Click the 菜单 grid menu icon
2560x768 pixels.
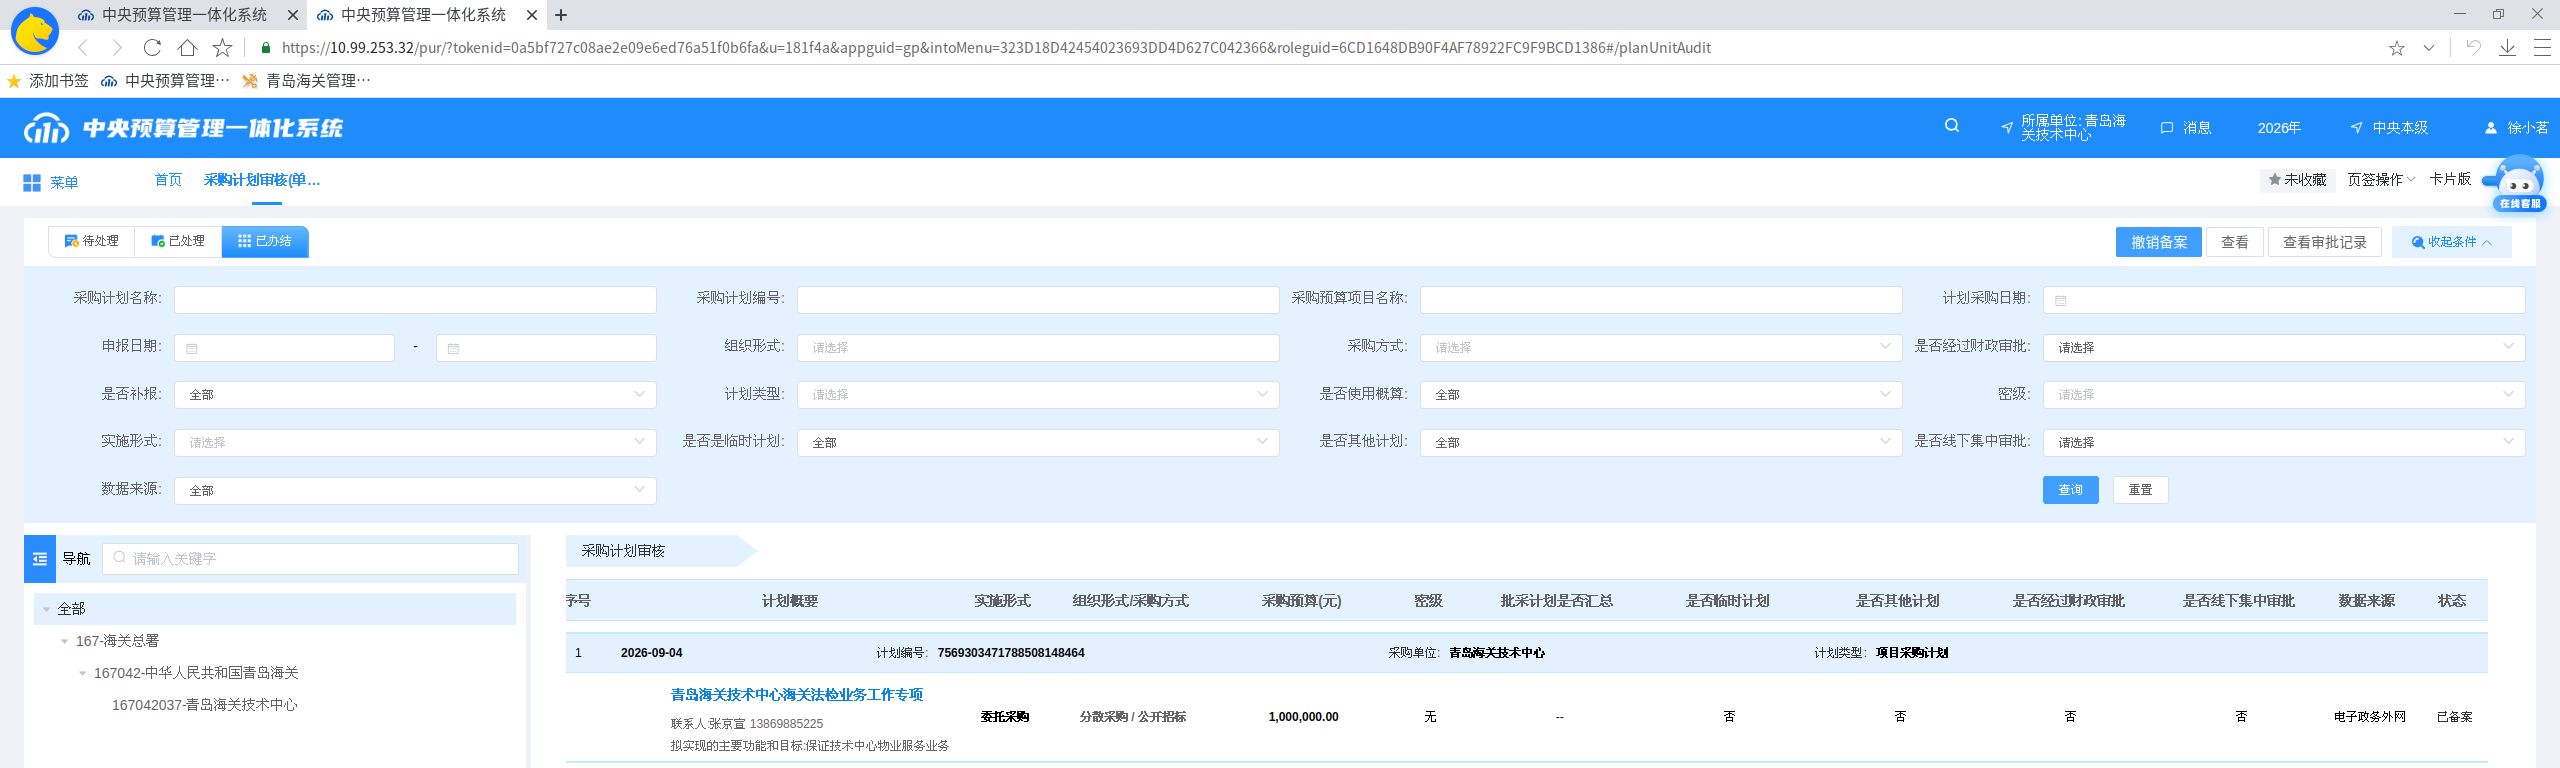tap(32, 183)
